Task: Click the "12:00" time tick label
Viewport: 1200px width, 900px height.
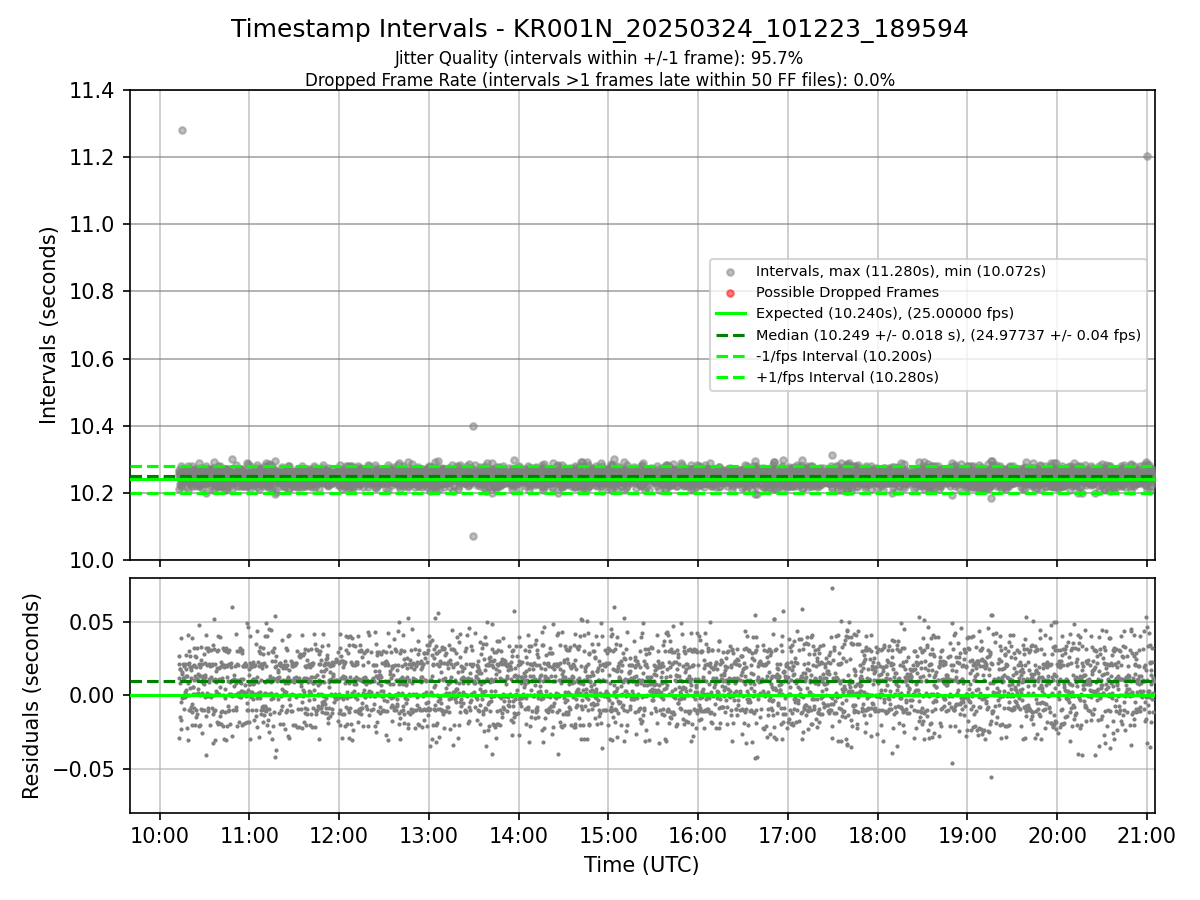Action: (339, 834)
